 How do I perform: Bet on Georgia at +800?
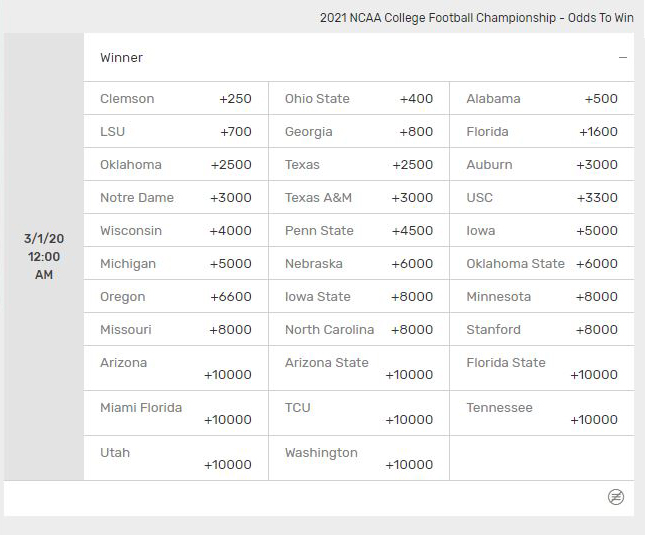coord(359,132)
